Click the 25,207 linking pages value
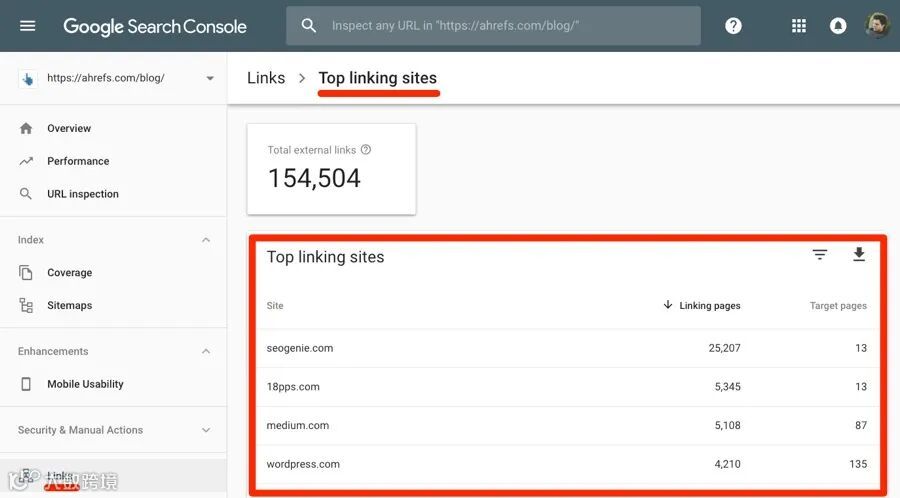Viewport: 900px width, 498px height. (x=724, y=348)
